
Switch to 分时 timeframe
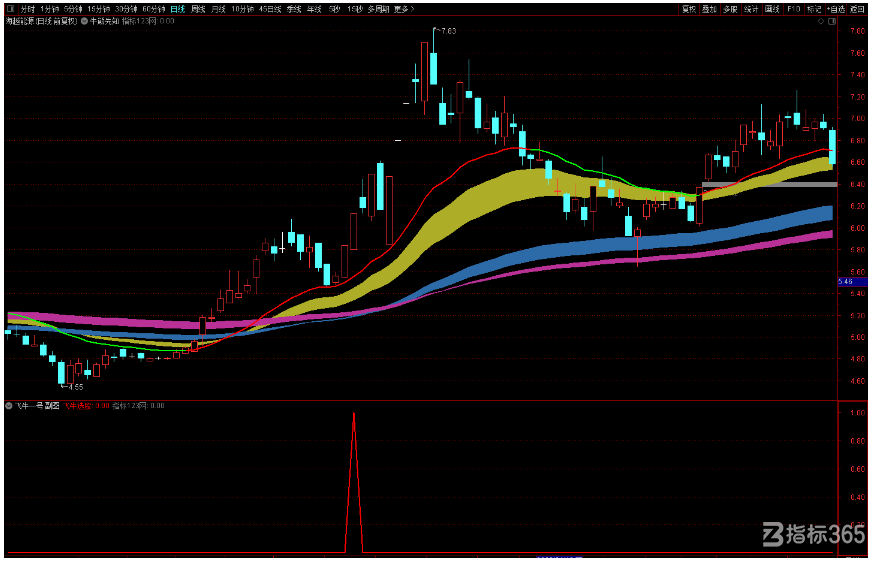coord(27,9)
